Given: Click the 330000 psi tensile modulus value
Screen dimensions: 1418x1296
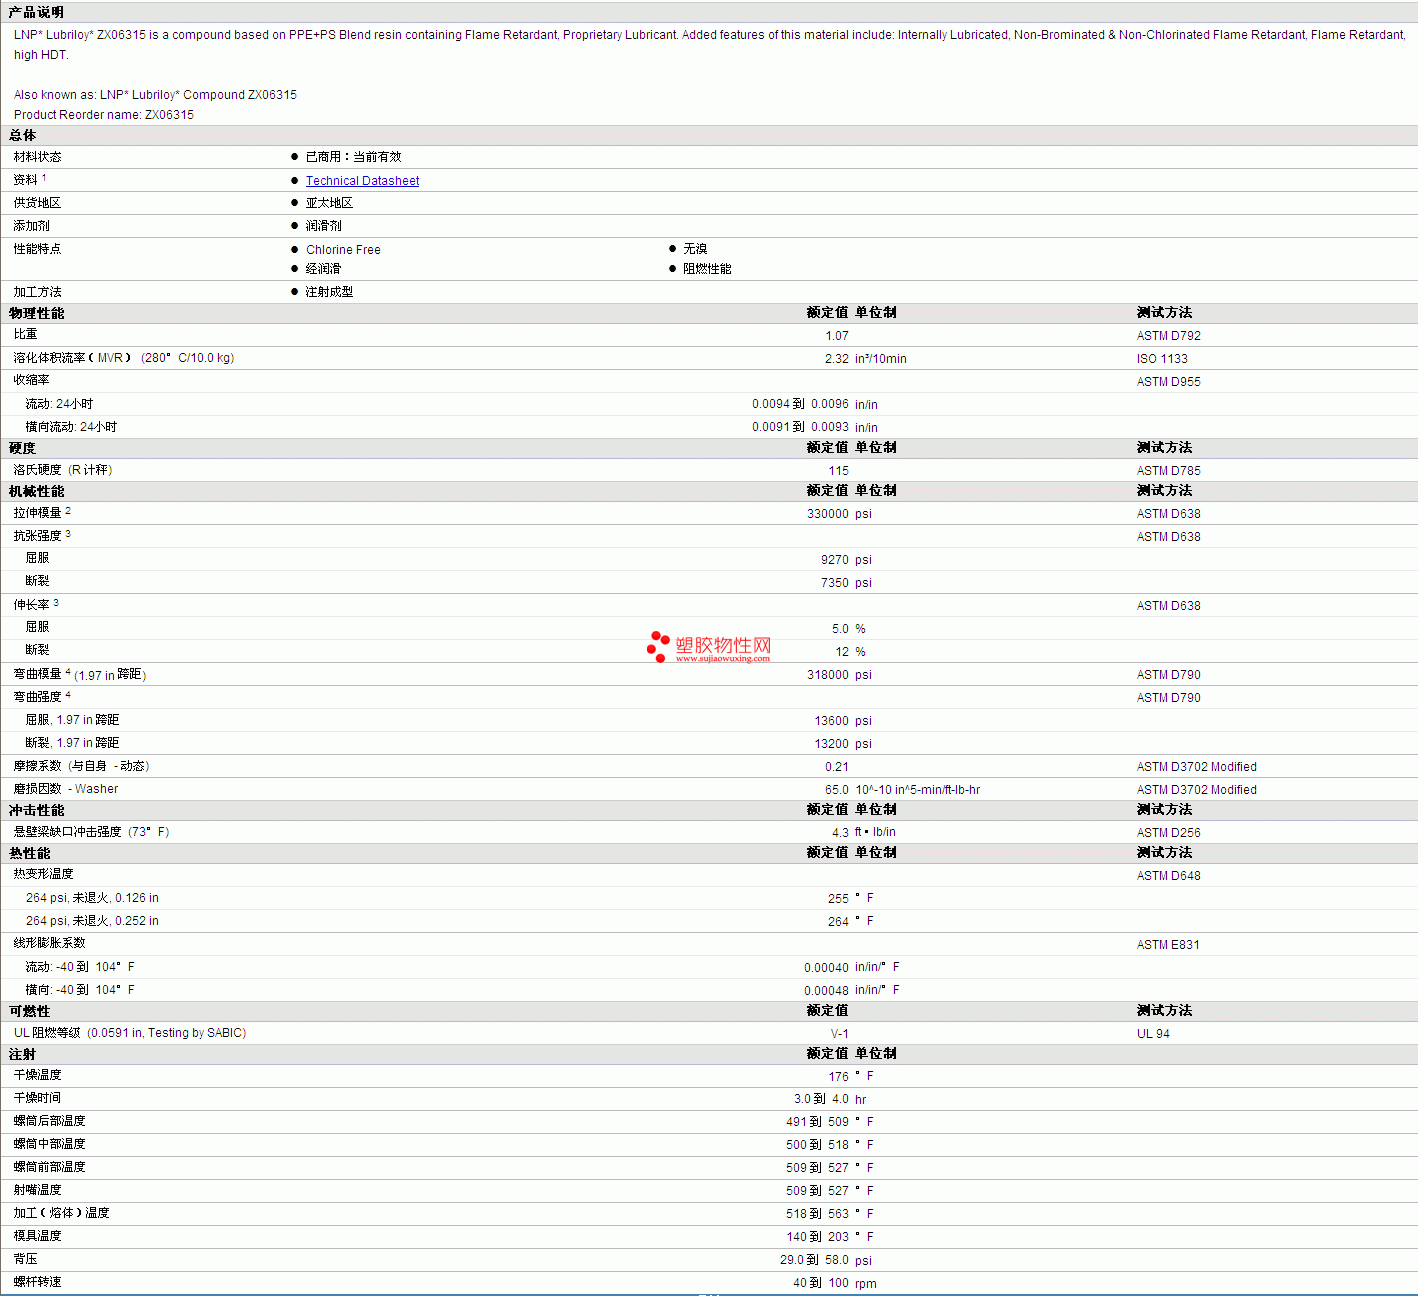Looking at the screenshot, I should click(839, 514).
